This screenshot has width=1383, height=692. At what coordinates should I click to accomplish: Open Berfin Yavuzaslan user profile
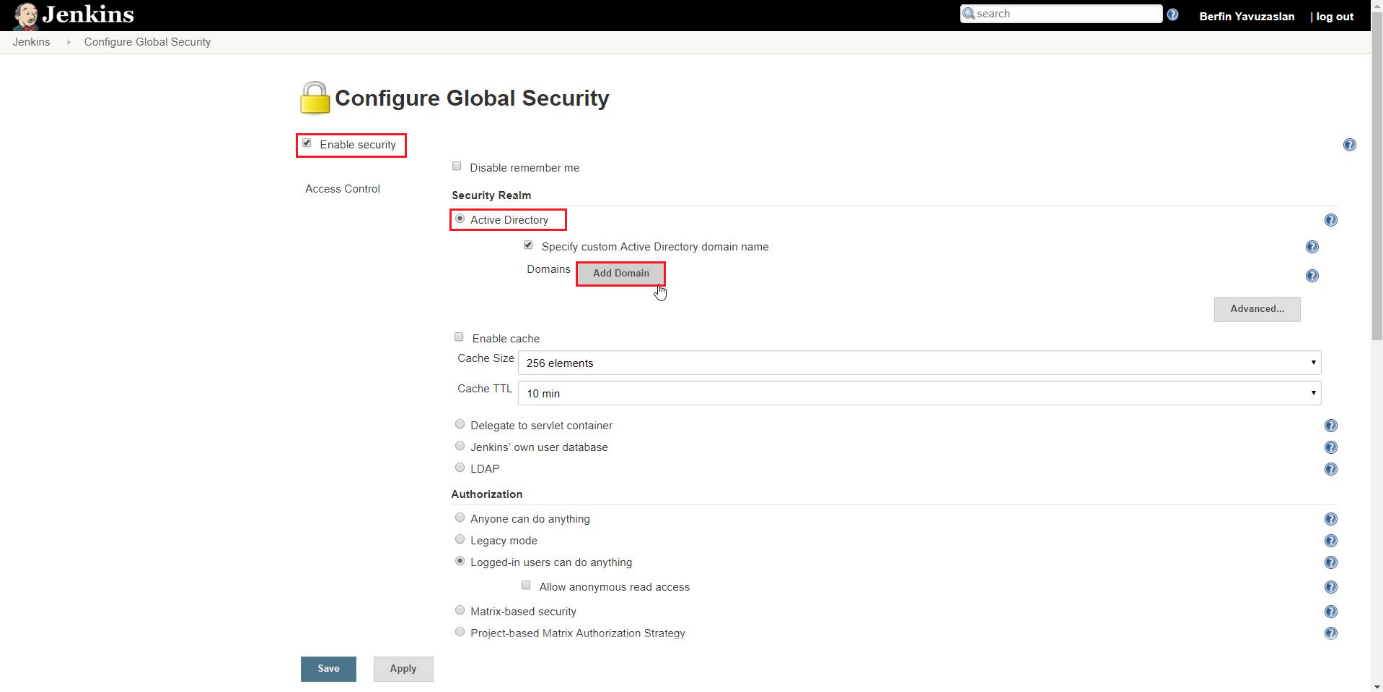pos(1246,16)
